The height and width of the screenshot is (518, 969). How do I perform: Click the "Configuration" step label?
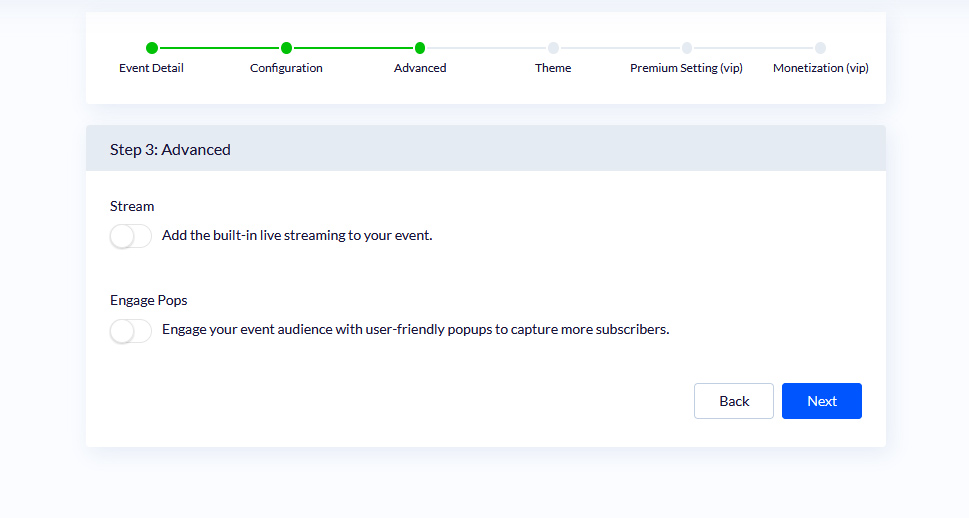286,68
